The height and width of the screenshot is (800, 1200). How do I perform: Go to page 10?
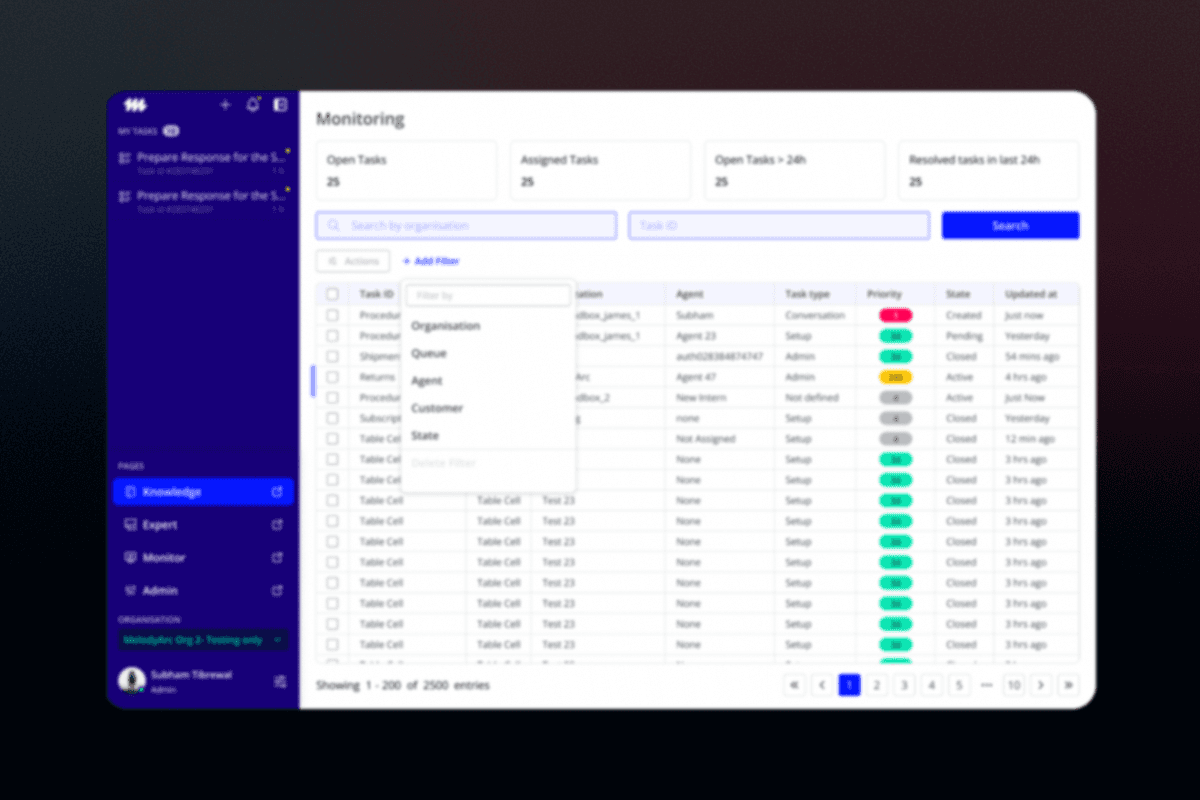point(1013,685)
